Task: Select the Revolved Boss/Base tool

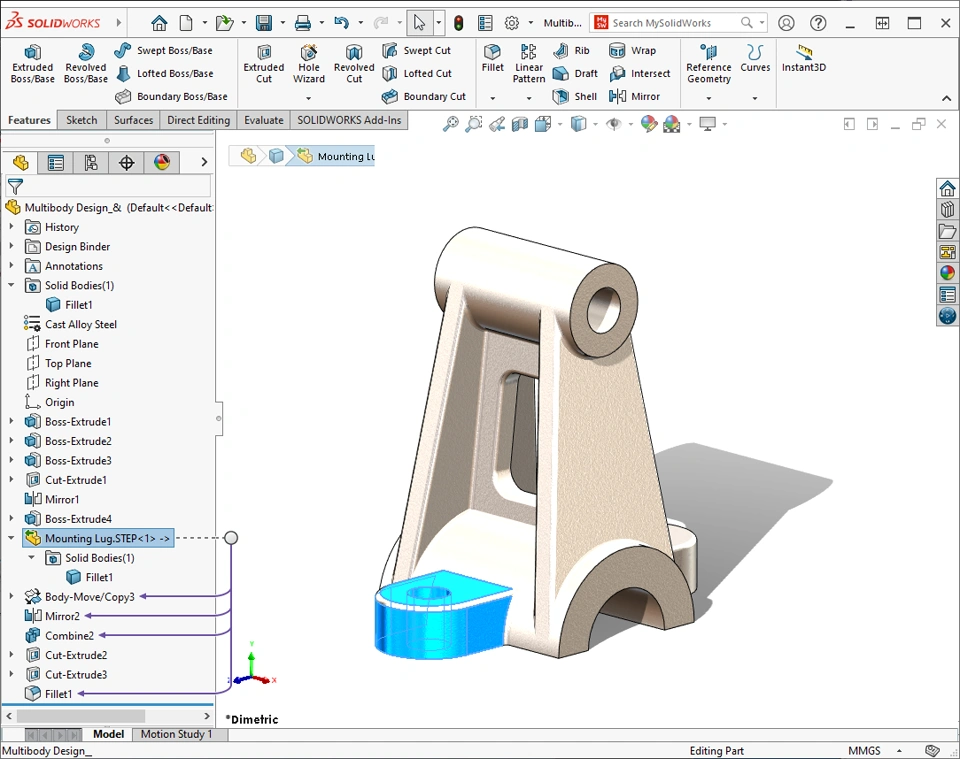Action: [x=86, y=64]
